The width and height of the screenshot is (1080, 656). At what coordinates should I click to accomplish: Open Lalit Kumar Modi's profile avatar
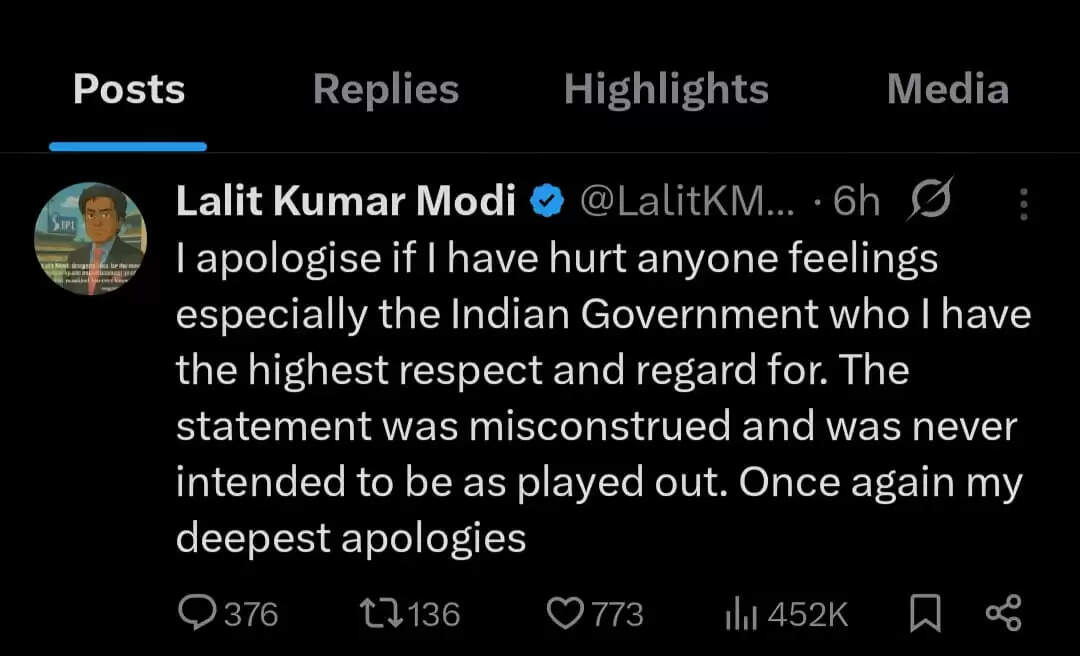click(90, 238)
